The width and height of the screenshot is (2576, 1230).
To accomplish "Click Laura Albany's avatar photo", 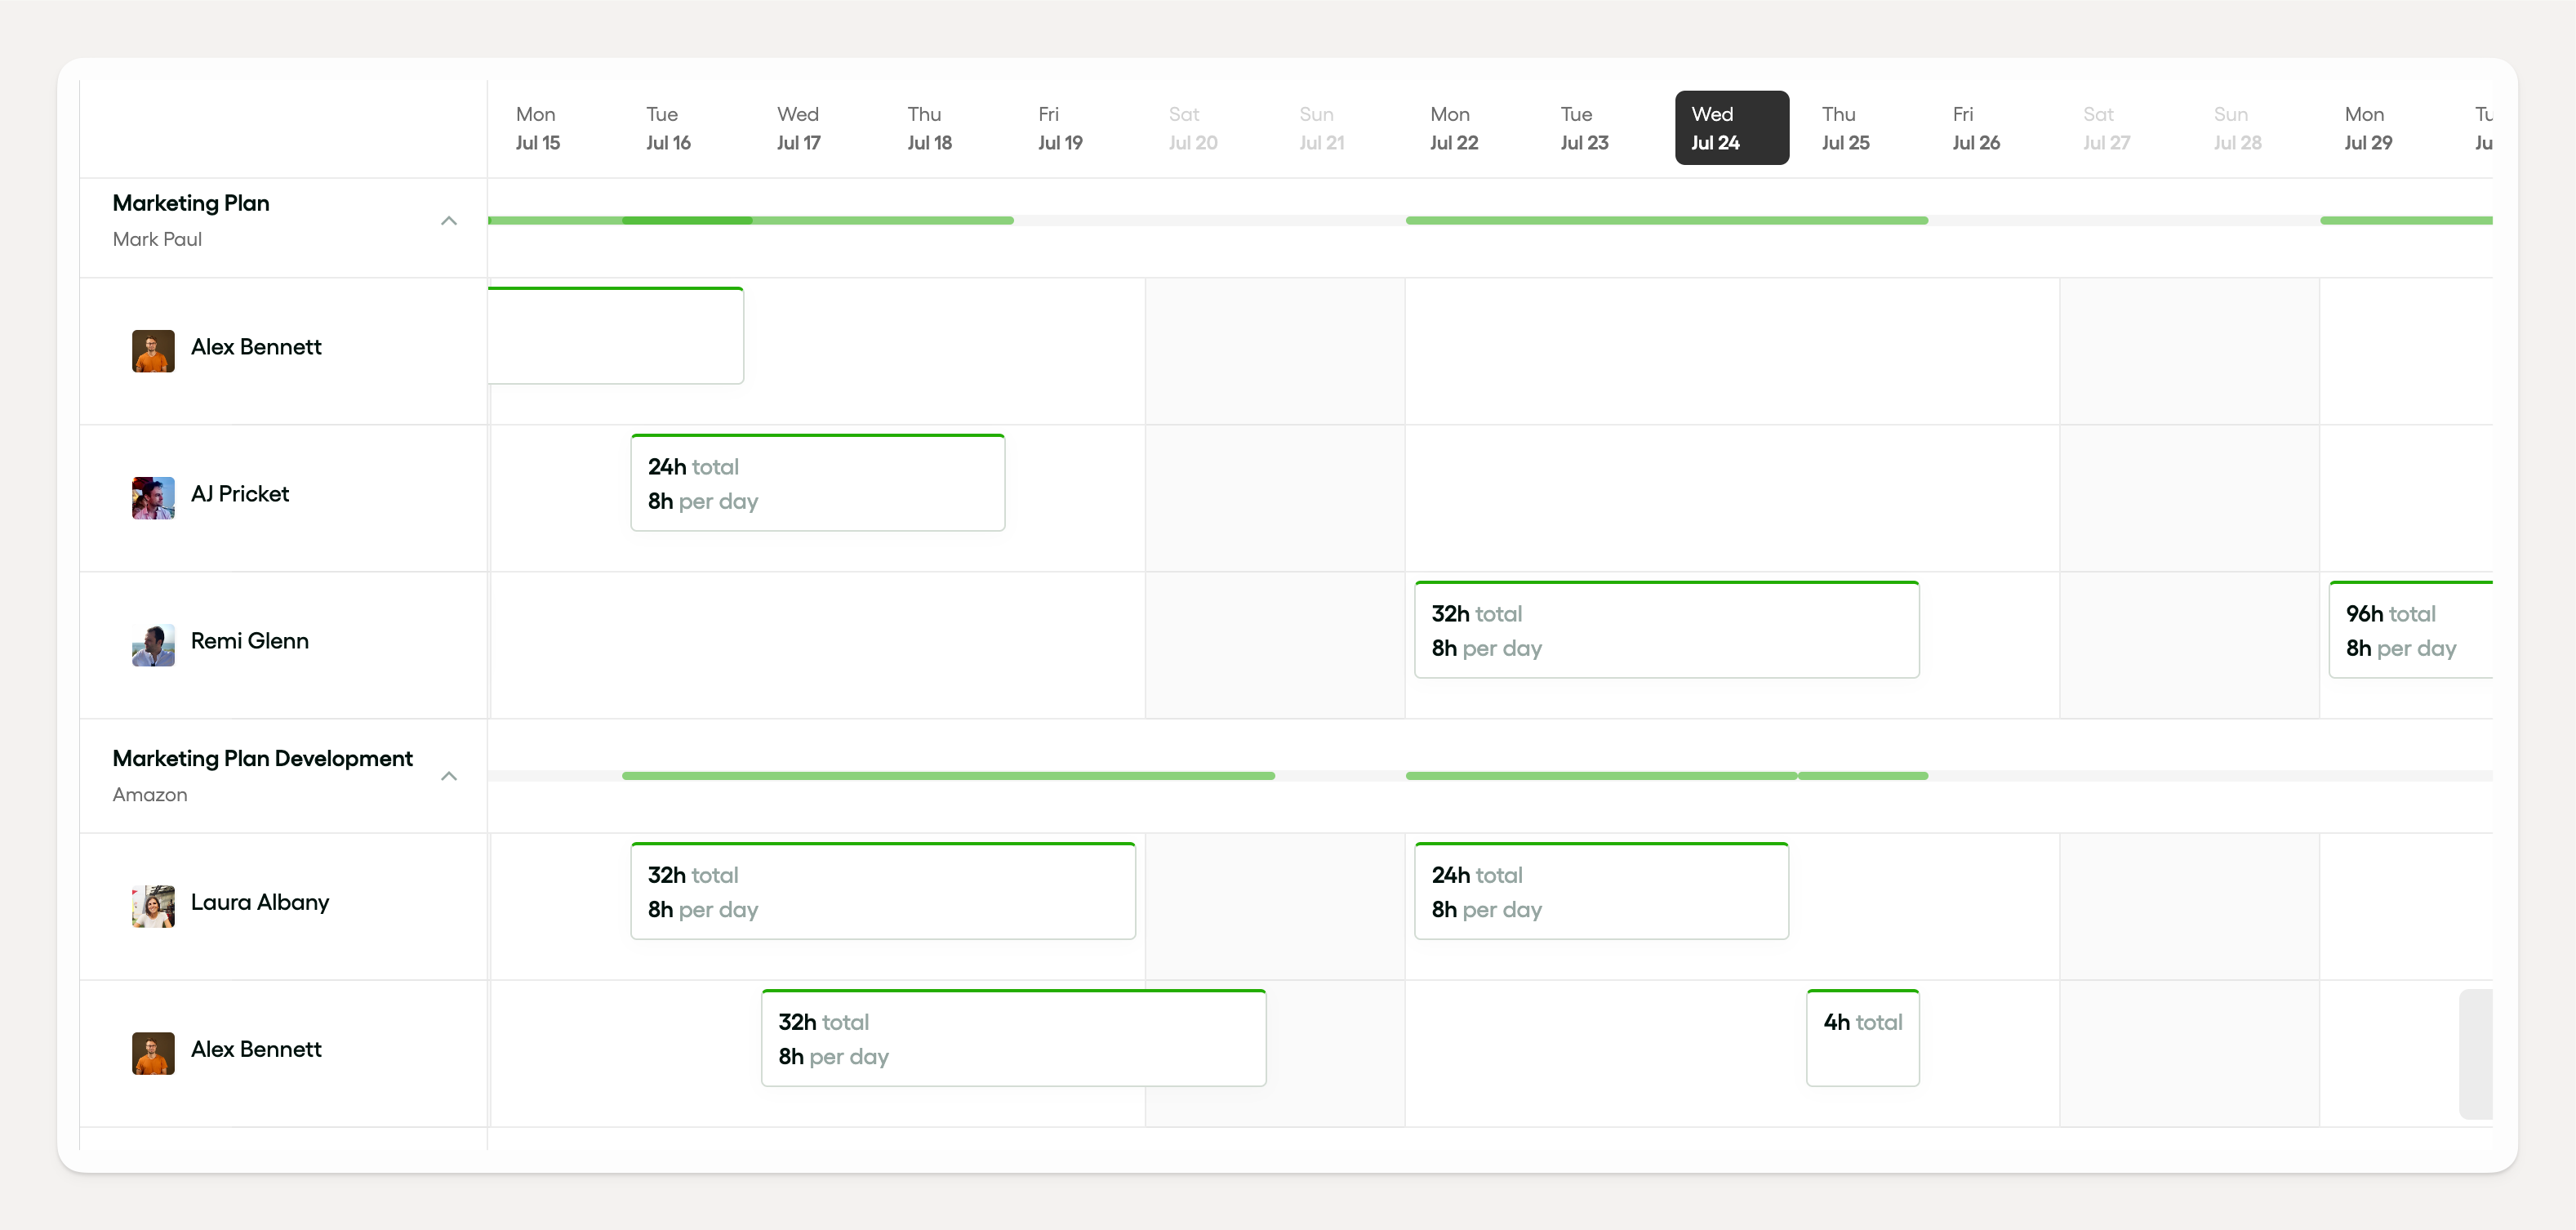I will 153,906.
